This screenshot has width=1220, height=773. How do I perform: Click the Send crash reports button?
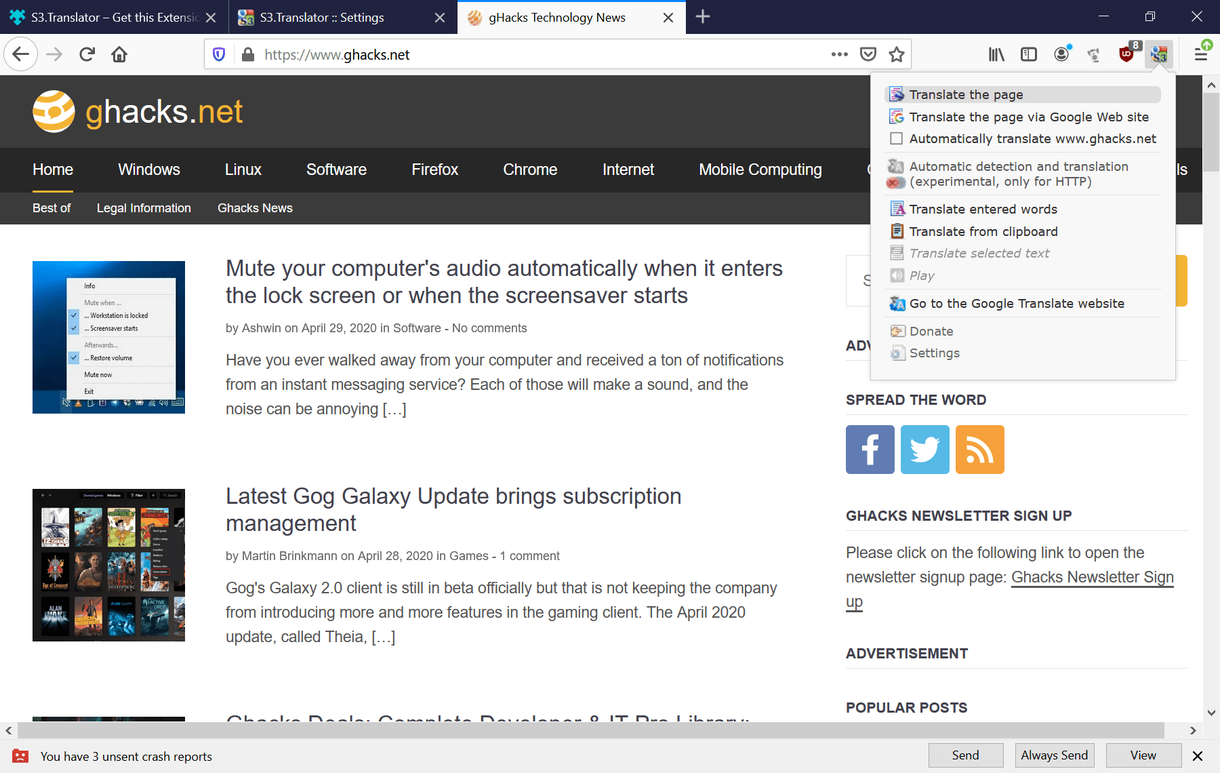coord(965,756)
